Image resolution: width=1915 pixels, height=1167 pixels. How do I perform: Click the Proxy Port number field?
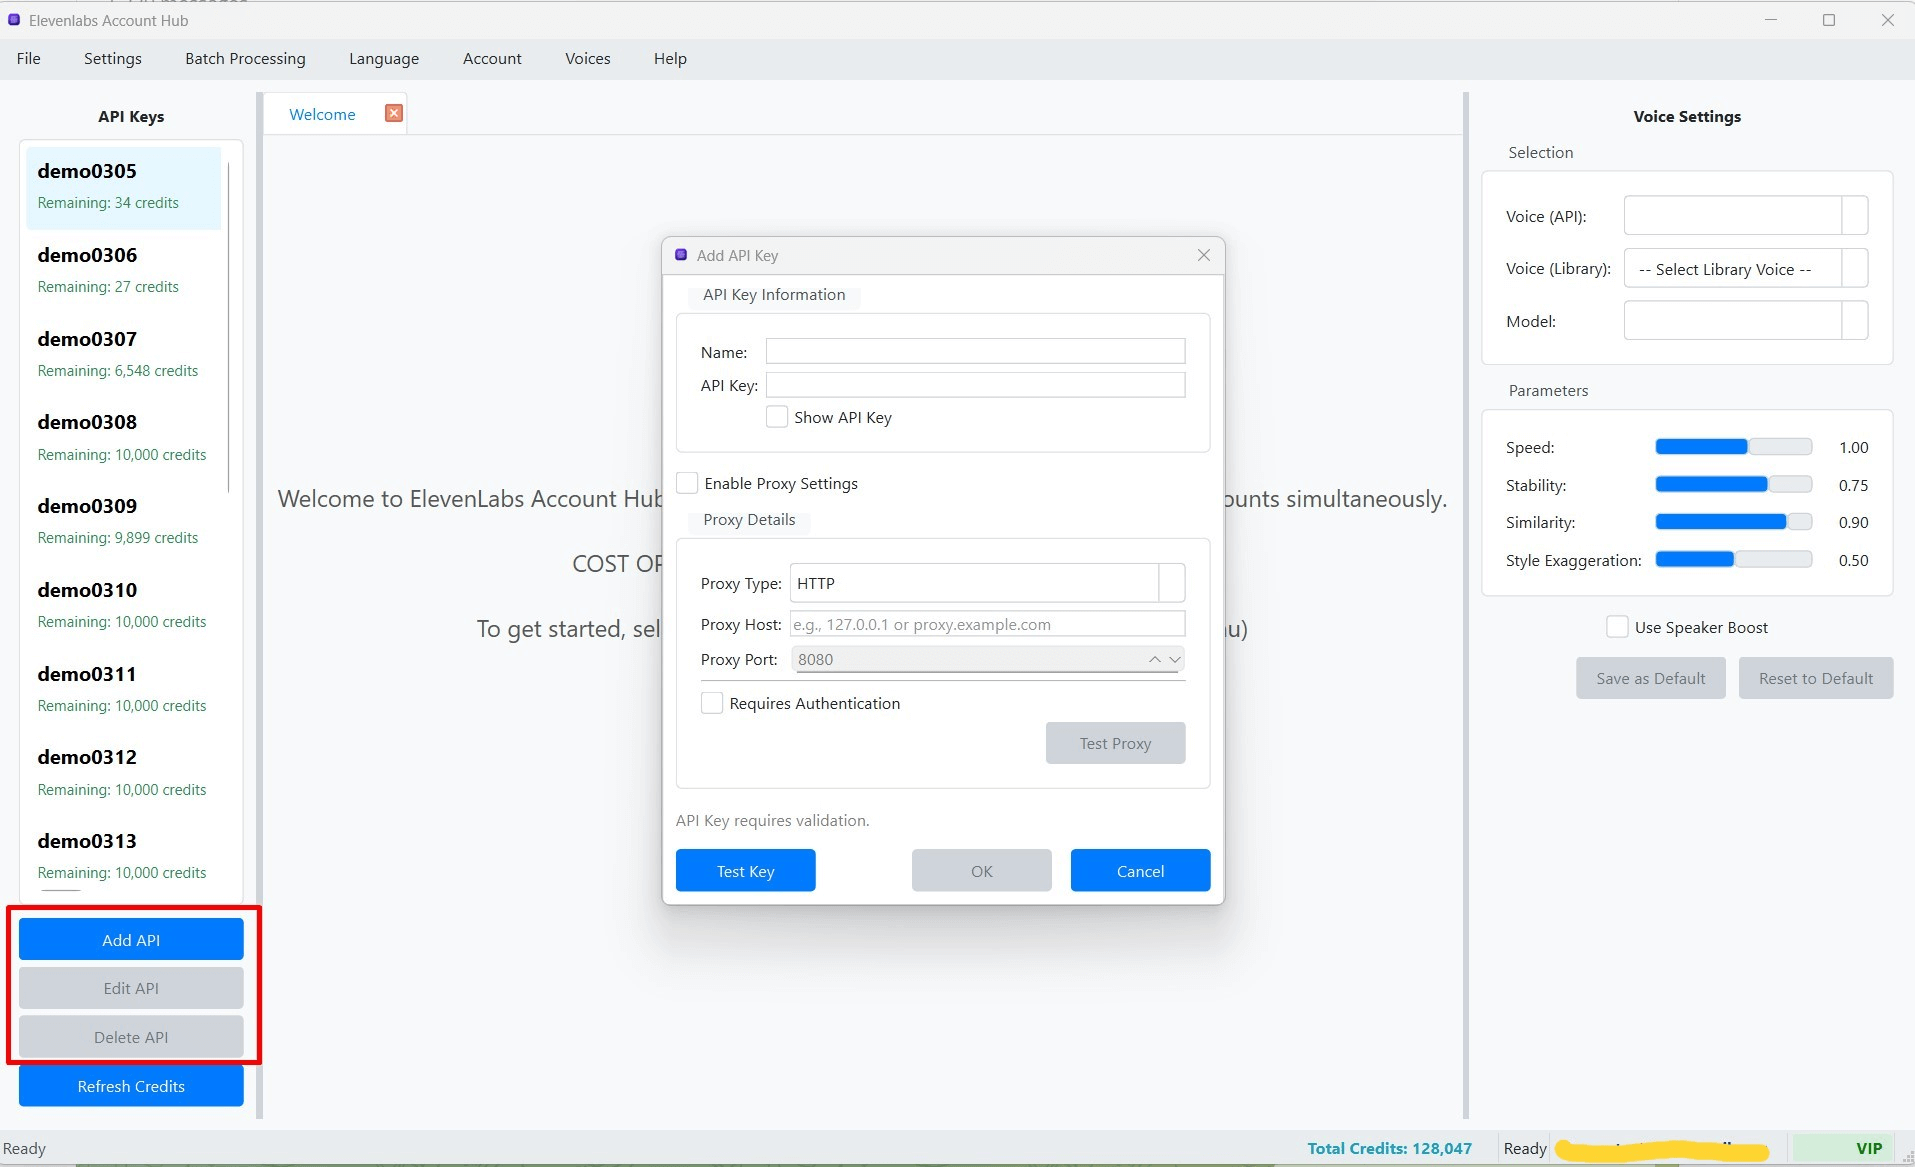tap(968, 659)
